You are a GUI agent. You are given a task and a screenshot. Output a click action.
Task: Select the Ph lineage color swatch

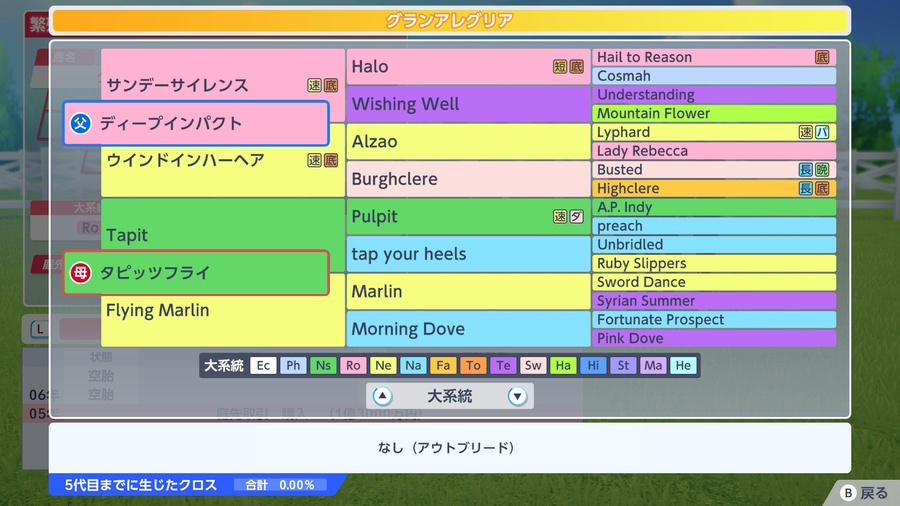(293, 365)
